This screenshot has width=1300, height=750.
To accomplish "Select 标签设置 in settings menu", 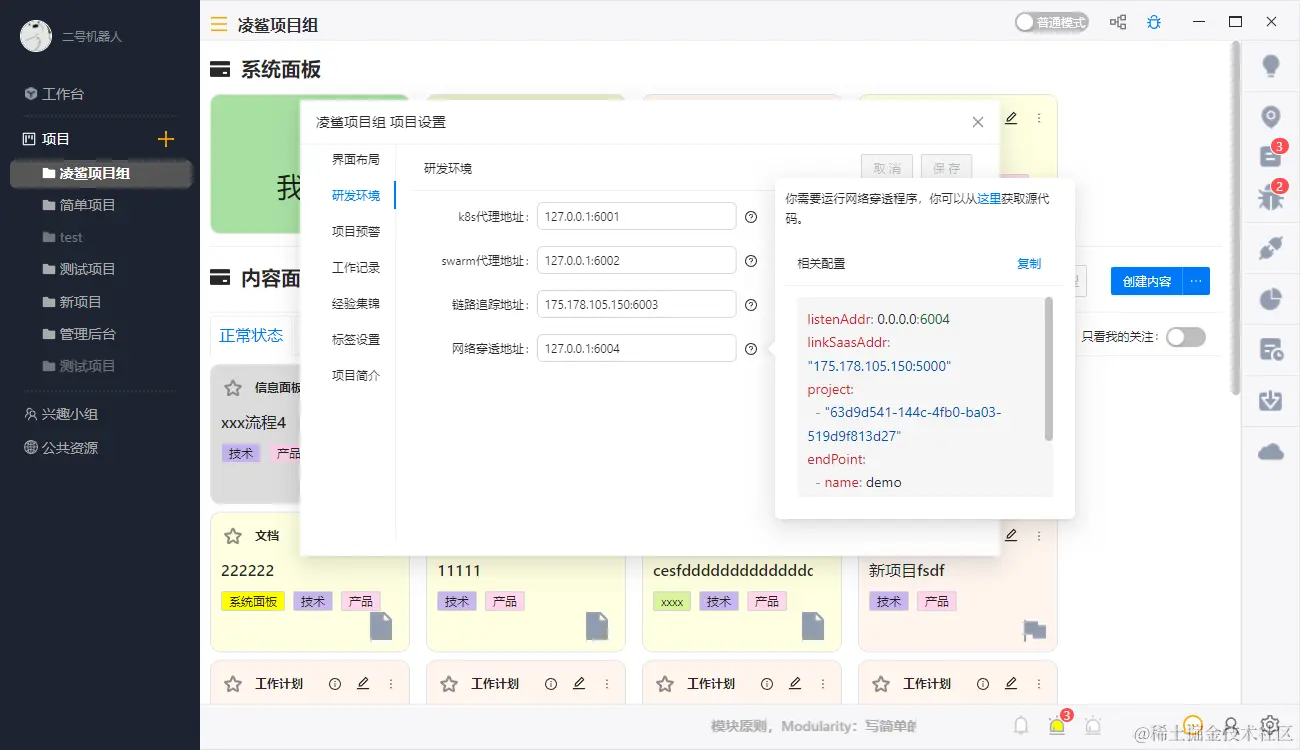I will point(356,339).
